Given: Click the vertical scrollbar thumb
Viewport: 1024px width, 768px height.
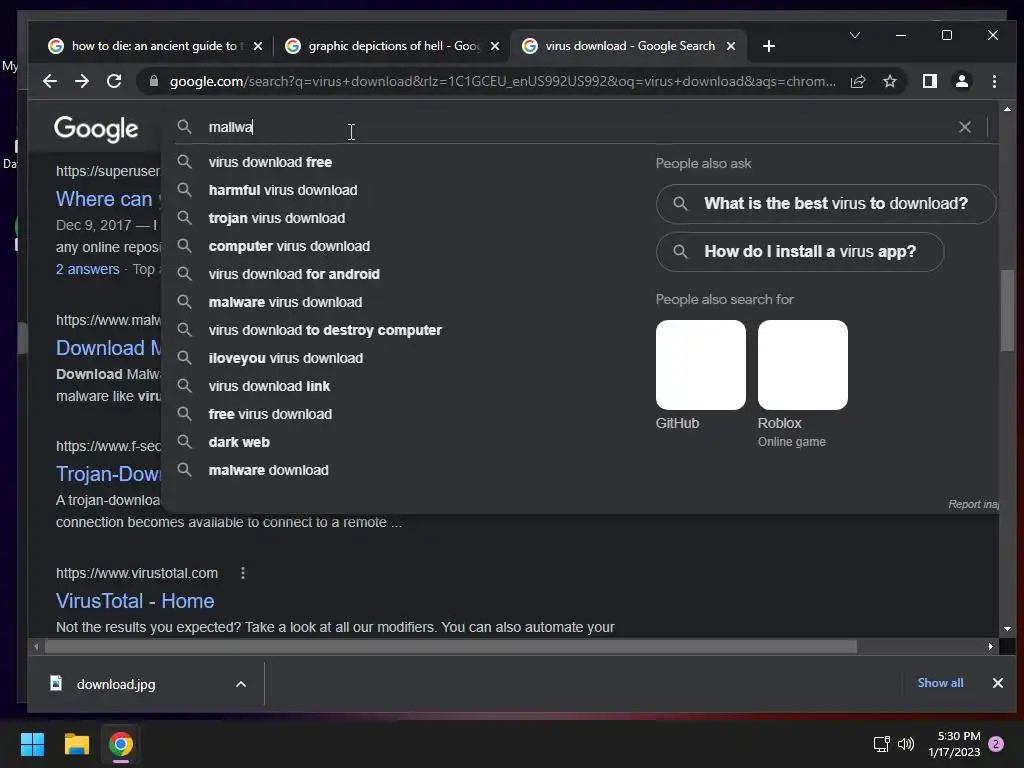Looking at the screenshot, I should point(1007,310).
